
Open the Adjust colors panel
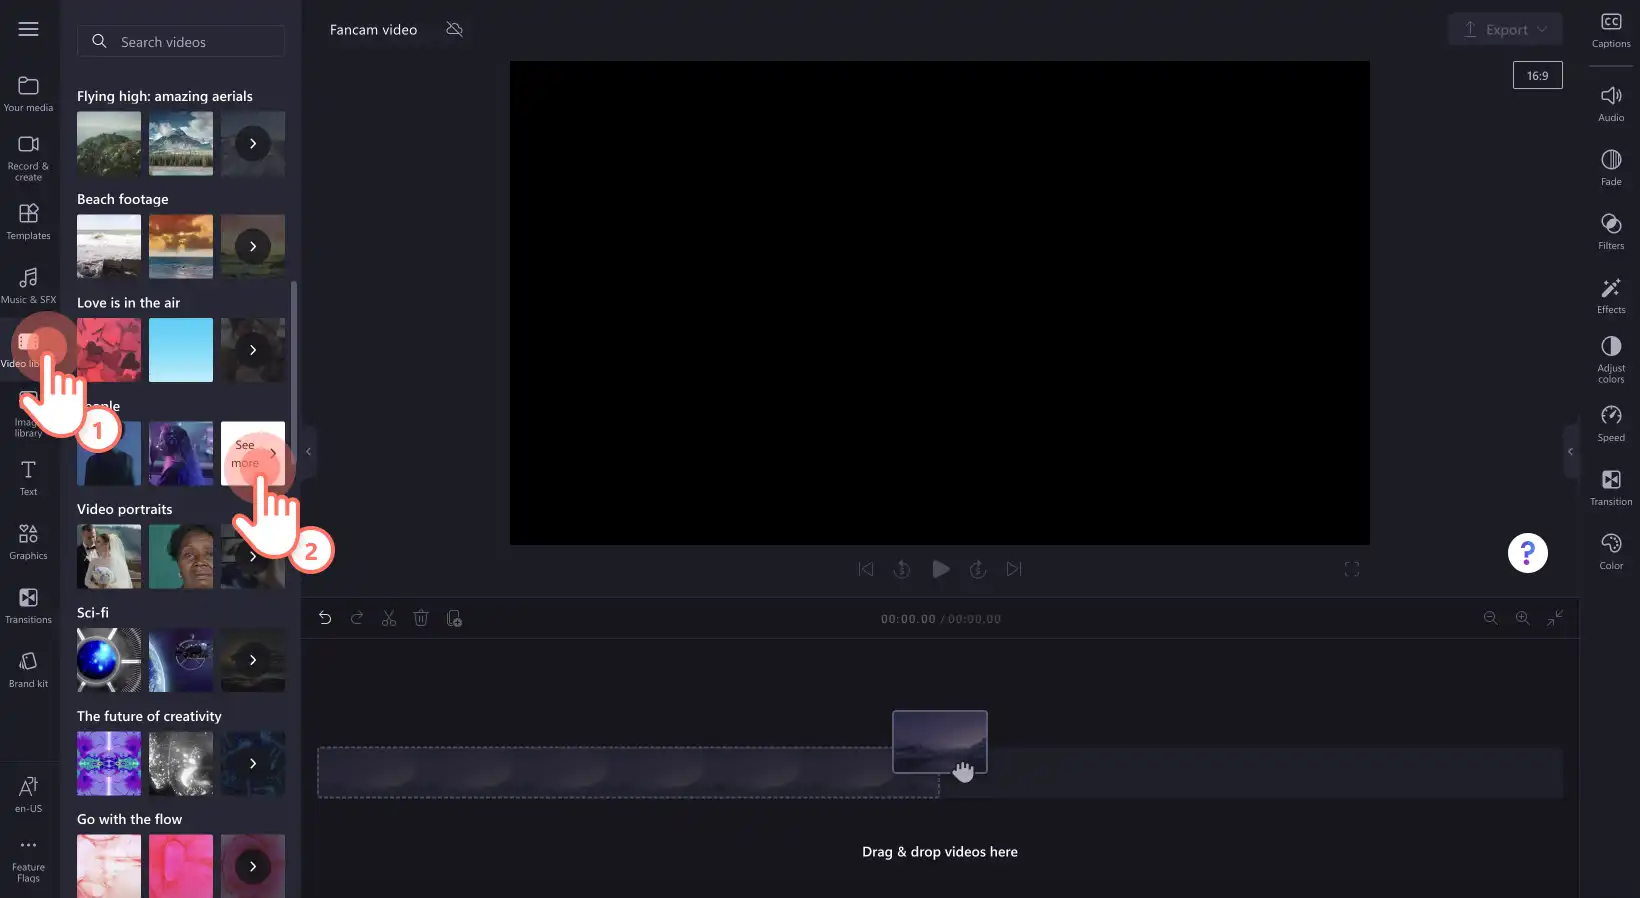tap(1611, 360)
